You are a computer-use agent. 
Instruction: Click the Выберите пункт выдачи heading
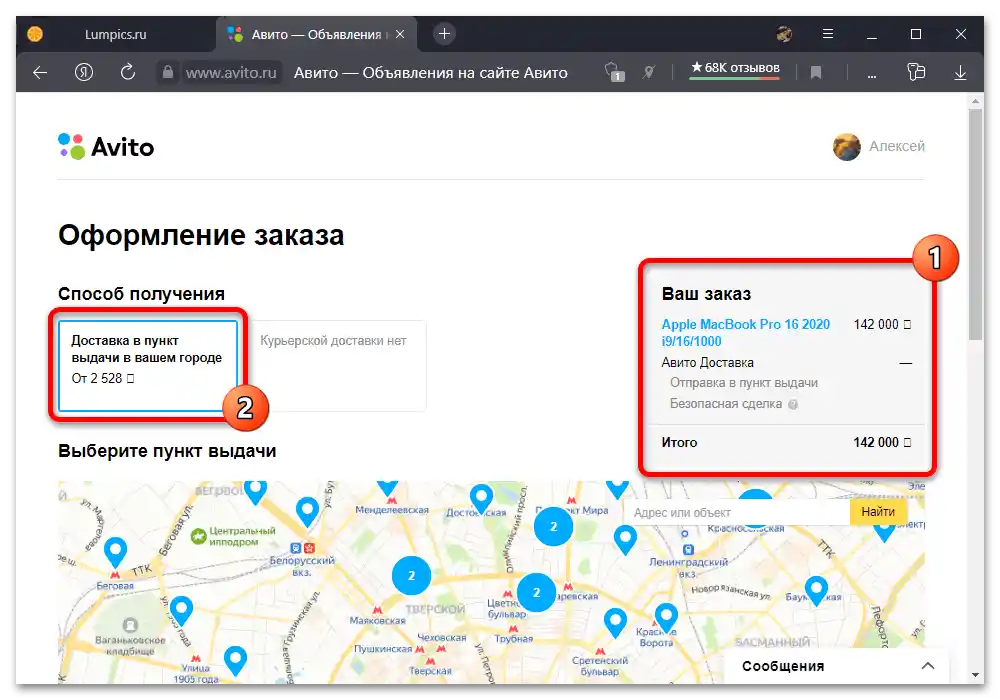coord(167,451)
